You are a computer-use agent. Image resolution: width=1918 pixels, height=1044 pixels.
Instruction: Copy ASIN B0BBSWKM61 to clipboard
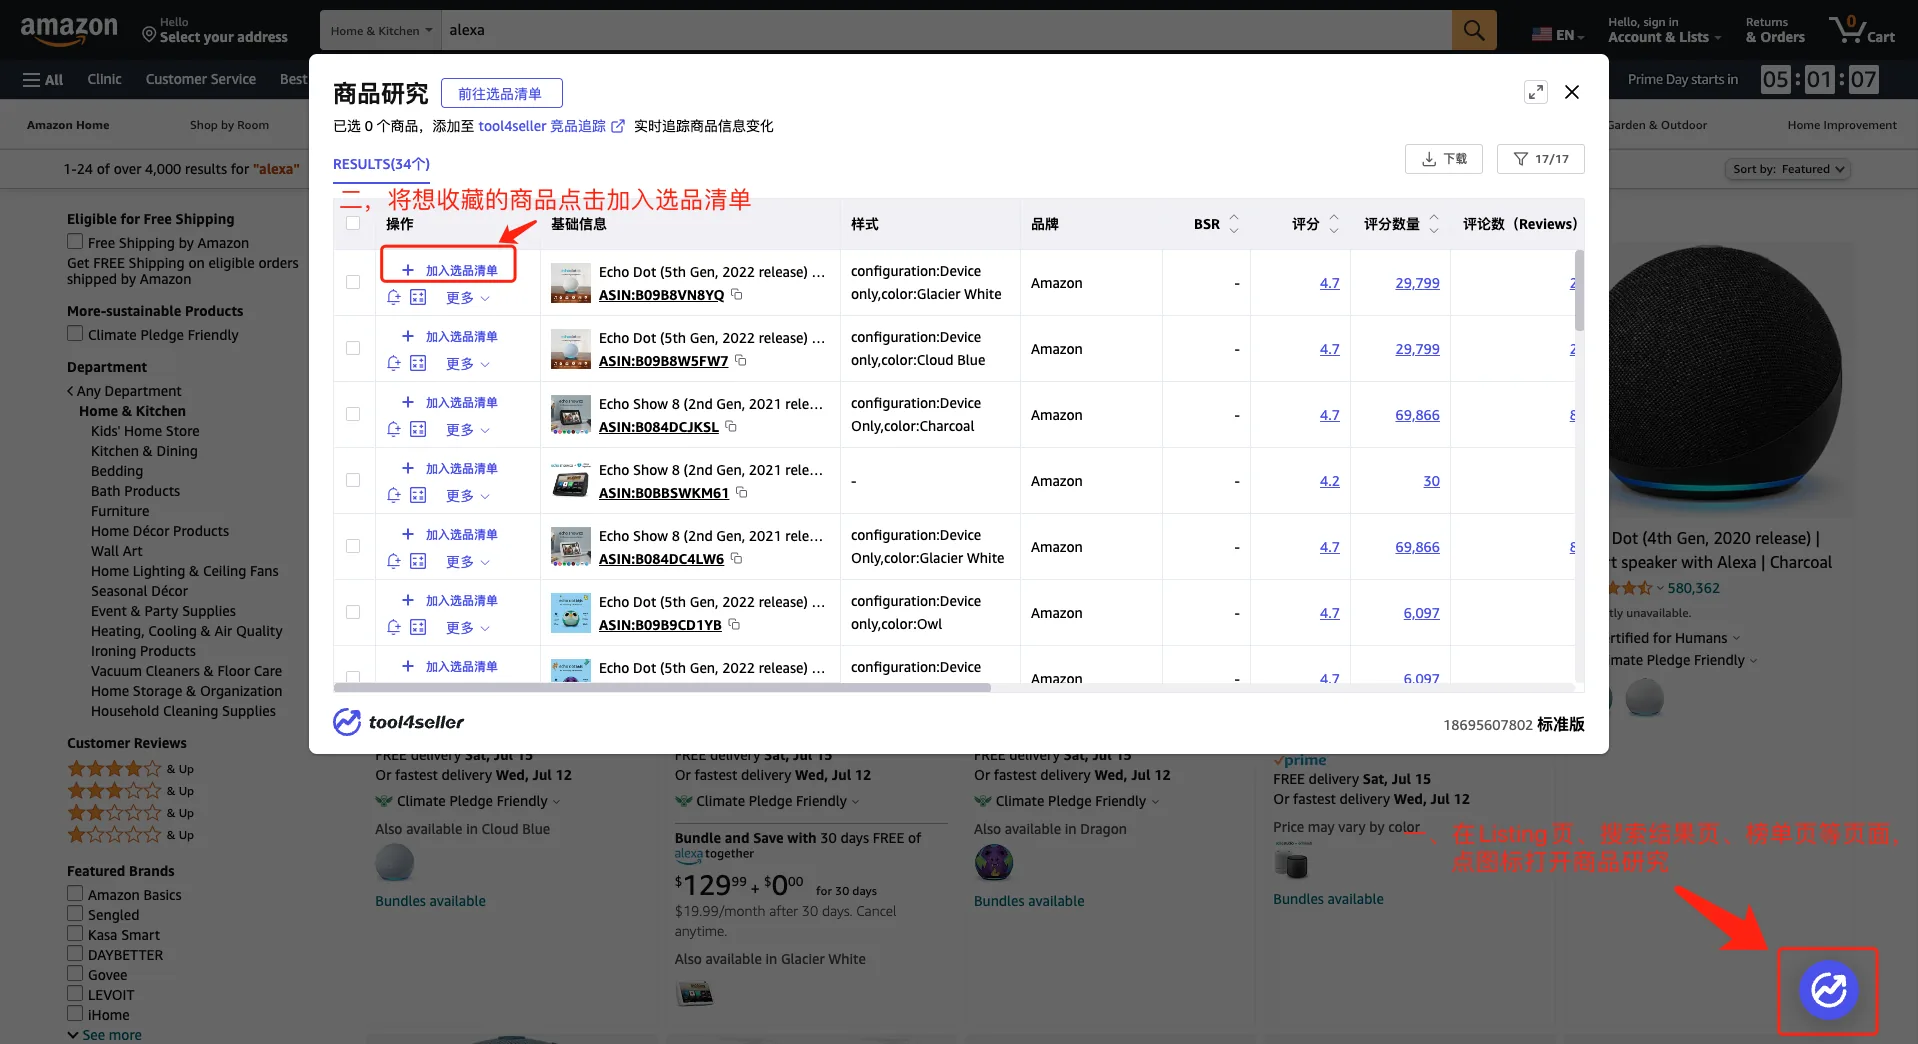[742, 493]
